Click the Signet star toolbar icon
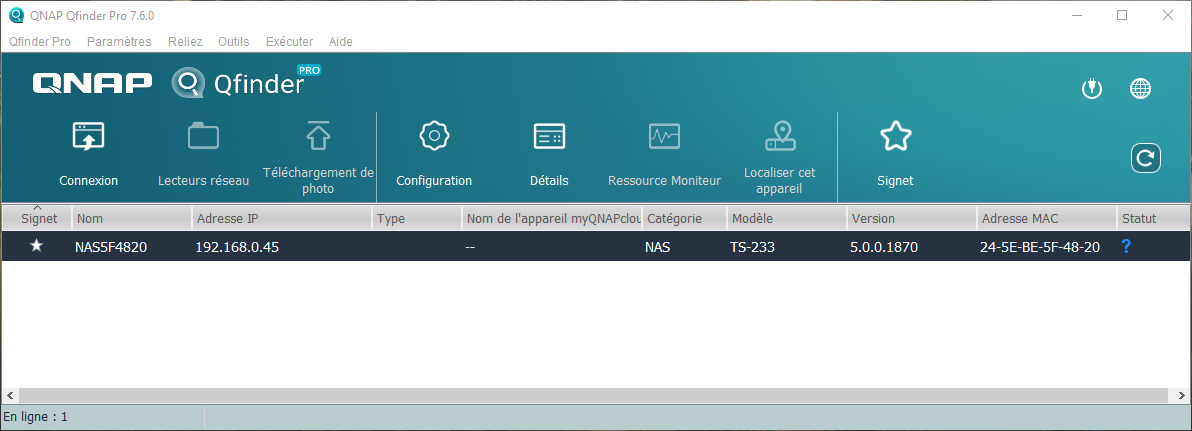The height and width of the screenshot is (431, 1192). (x=895, y=137)
